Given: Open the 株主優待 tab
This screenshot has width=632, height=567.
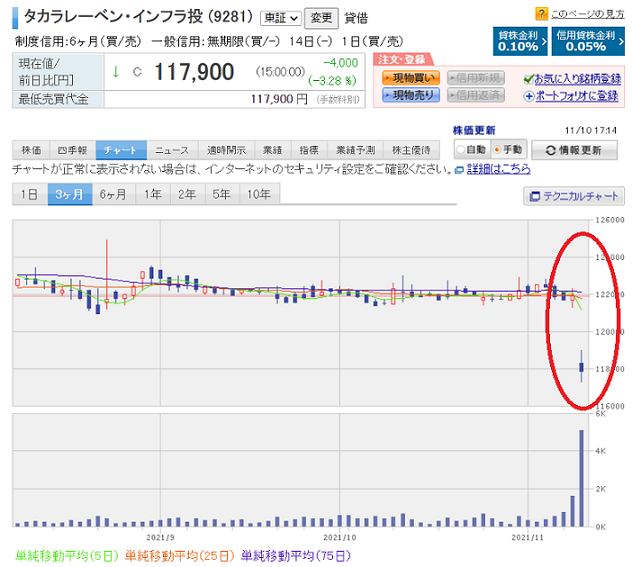Looking at the screenshot, I should click(x=411, y=150).
